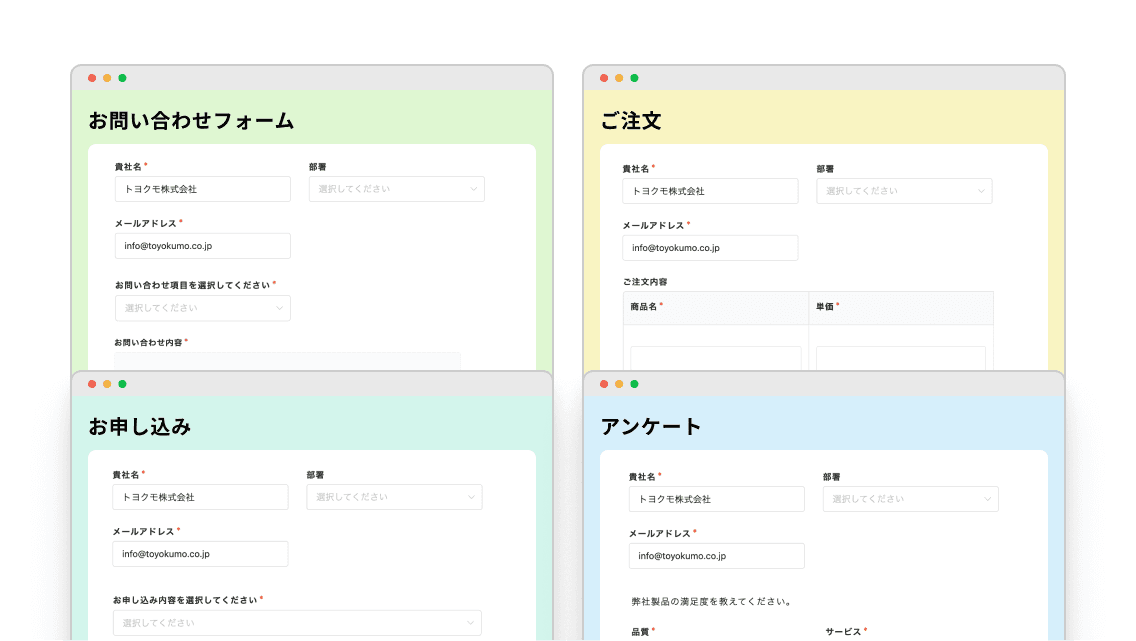
Task: Select the 貴社名 field in ご注文 form
Action: pos(710,191)
